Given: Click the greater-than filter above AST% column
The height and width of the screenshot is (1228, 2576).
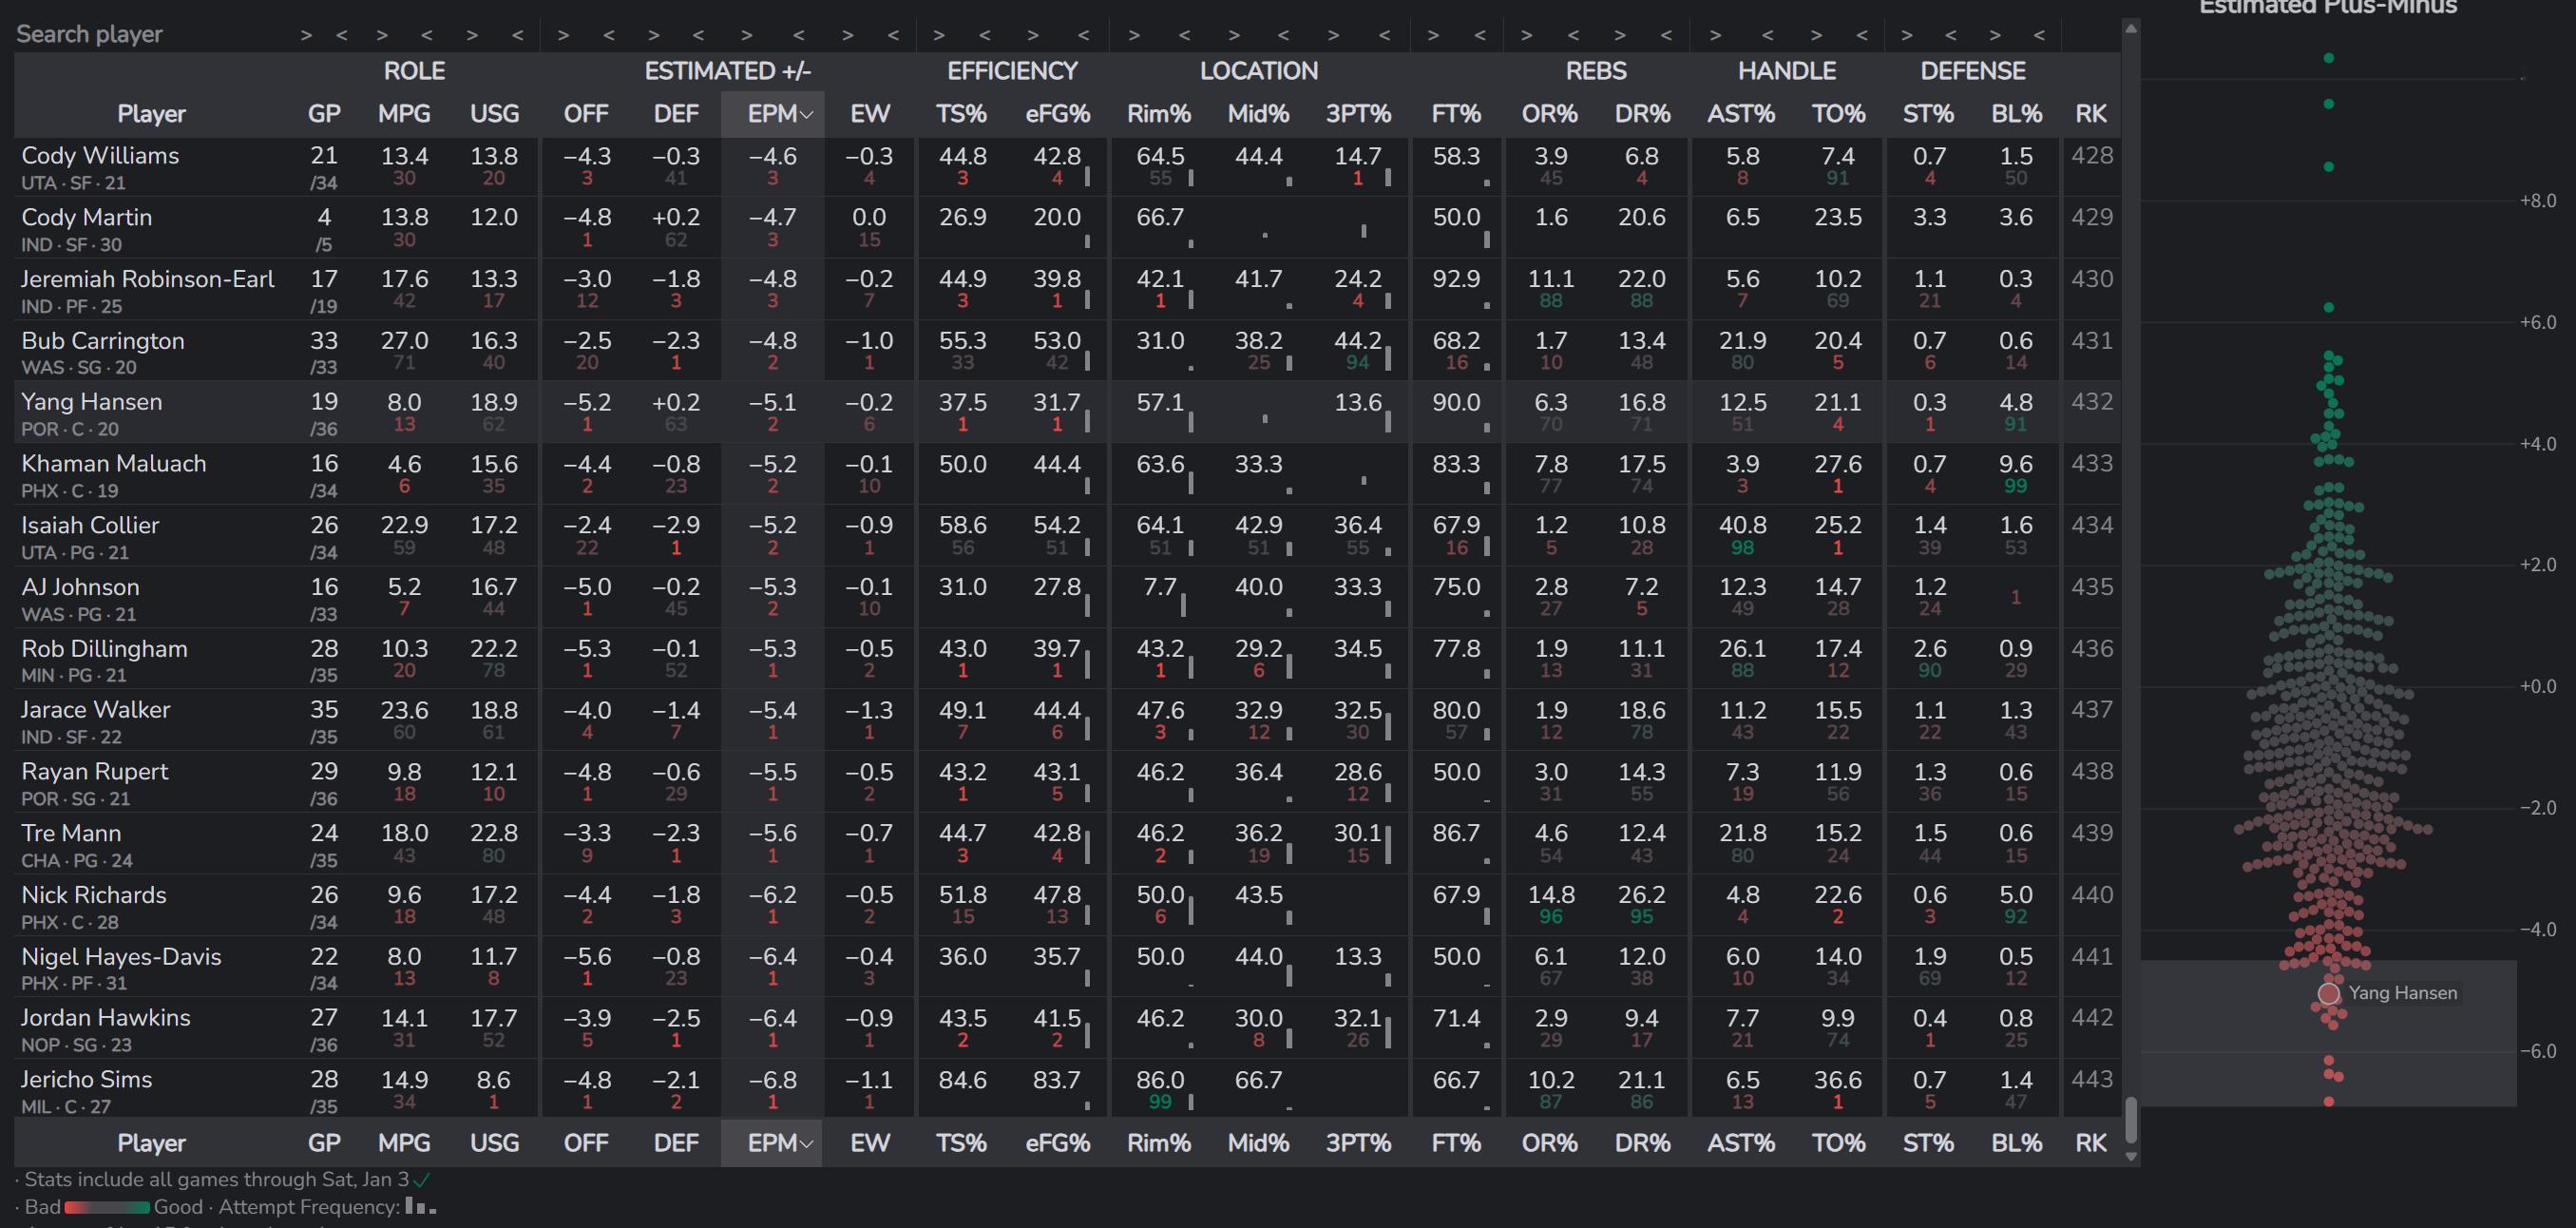Looking at the screenshot, I should [x=1715, y=35].
